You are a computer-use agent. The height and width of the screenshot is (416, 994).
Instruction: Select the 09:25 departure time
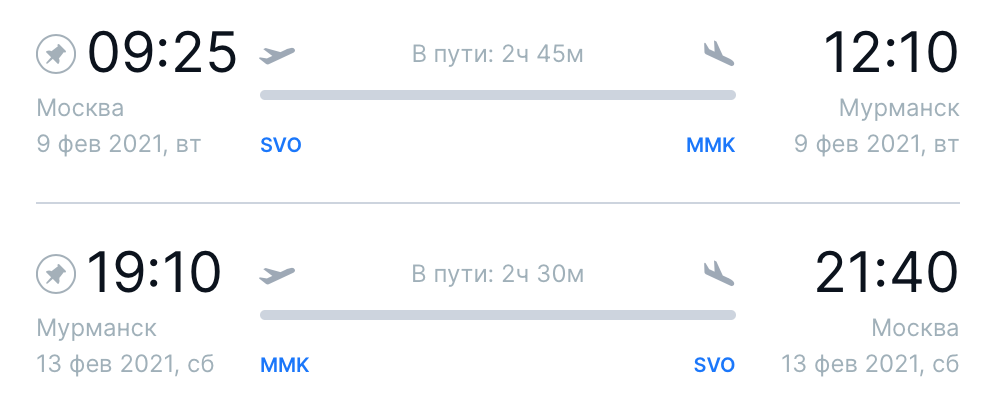coord(162,53)
